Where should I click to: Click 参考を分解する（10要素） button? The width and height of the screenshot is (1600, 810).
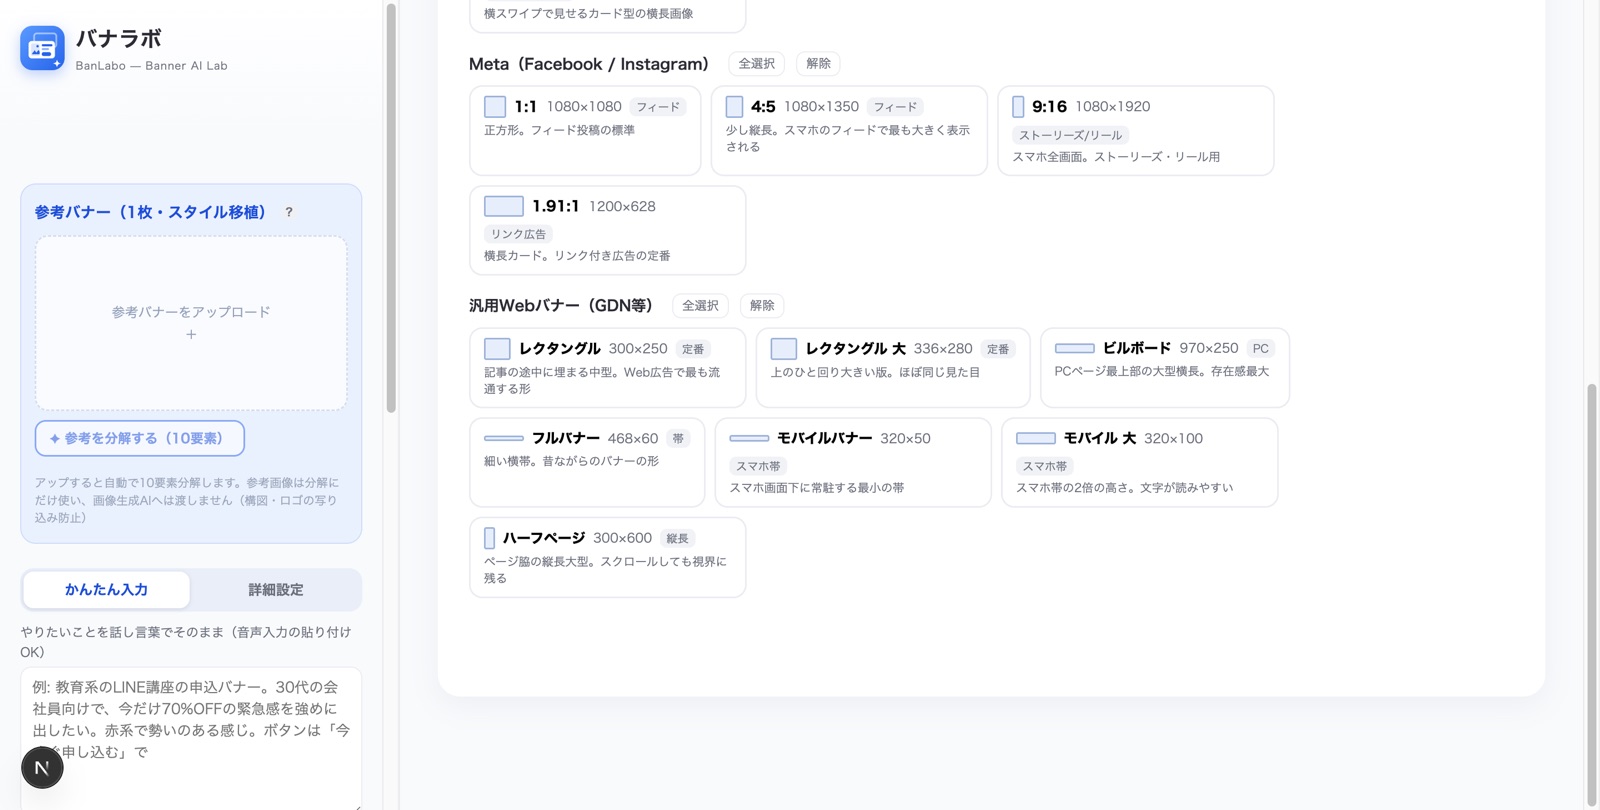coord(140,438)
